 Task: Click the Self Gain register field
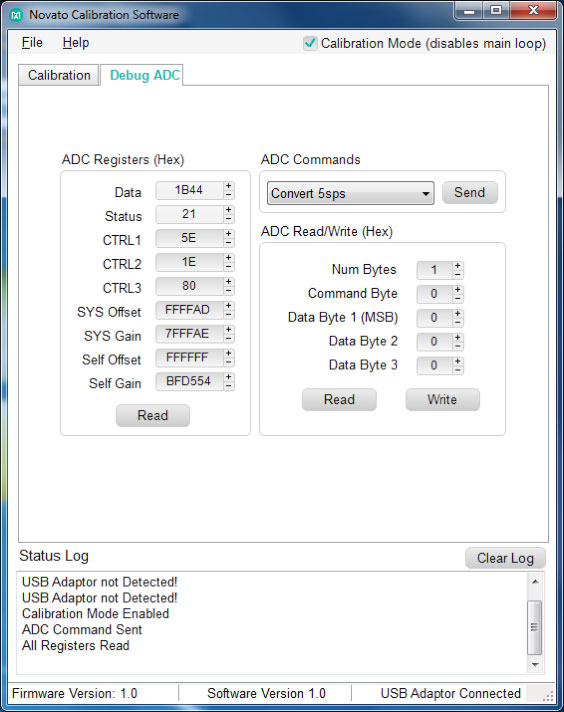tap(189, 381)
